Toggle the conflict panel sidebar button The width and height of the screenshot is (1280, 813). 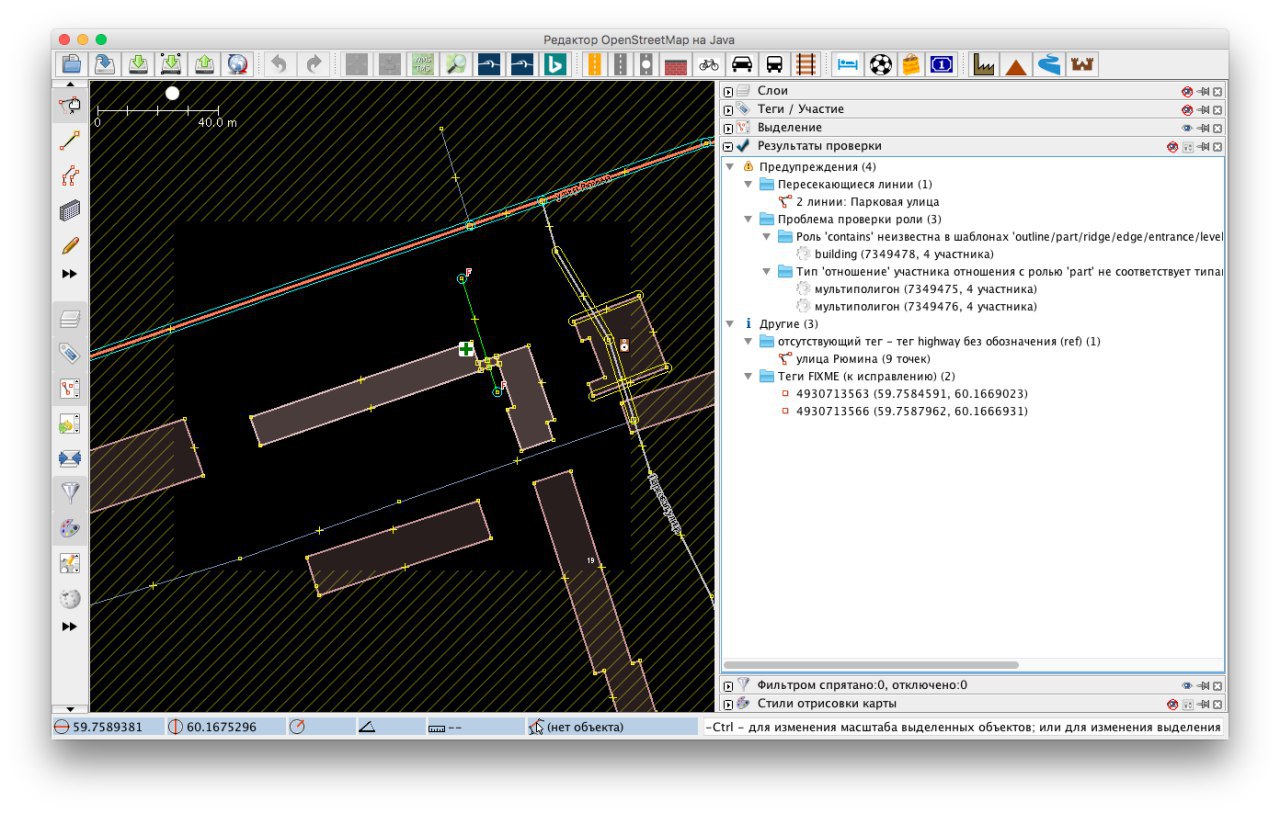click(x=70, y=458)
